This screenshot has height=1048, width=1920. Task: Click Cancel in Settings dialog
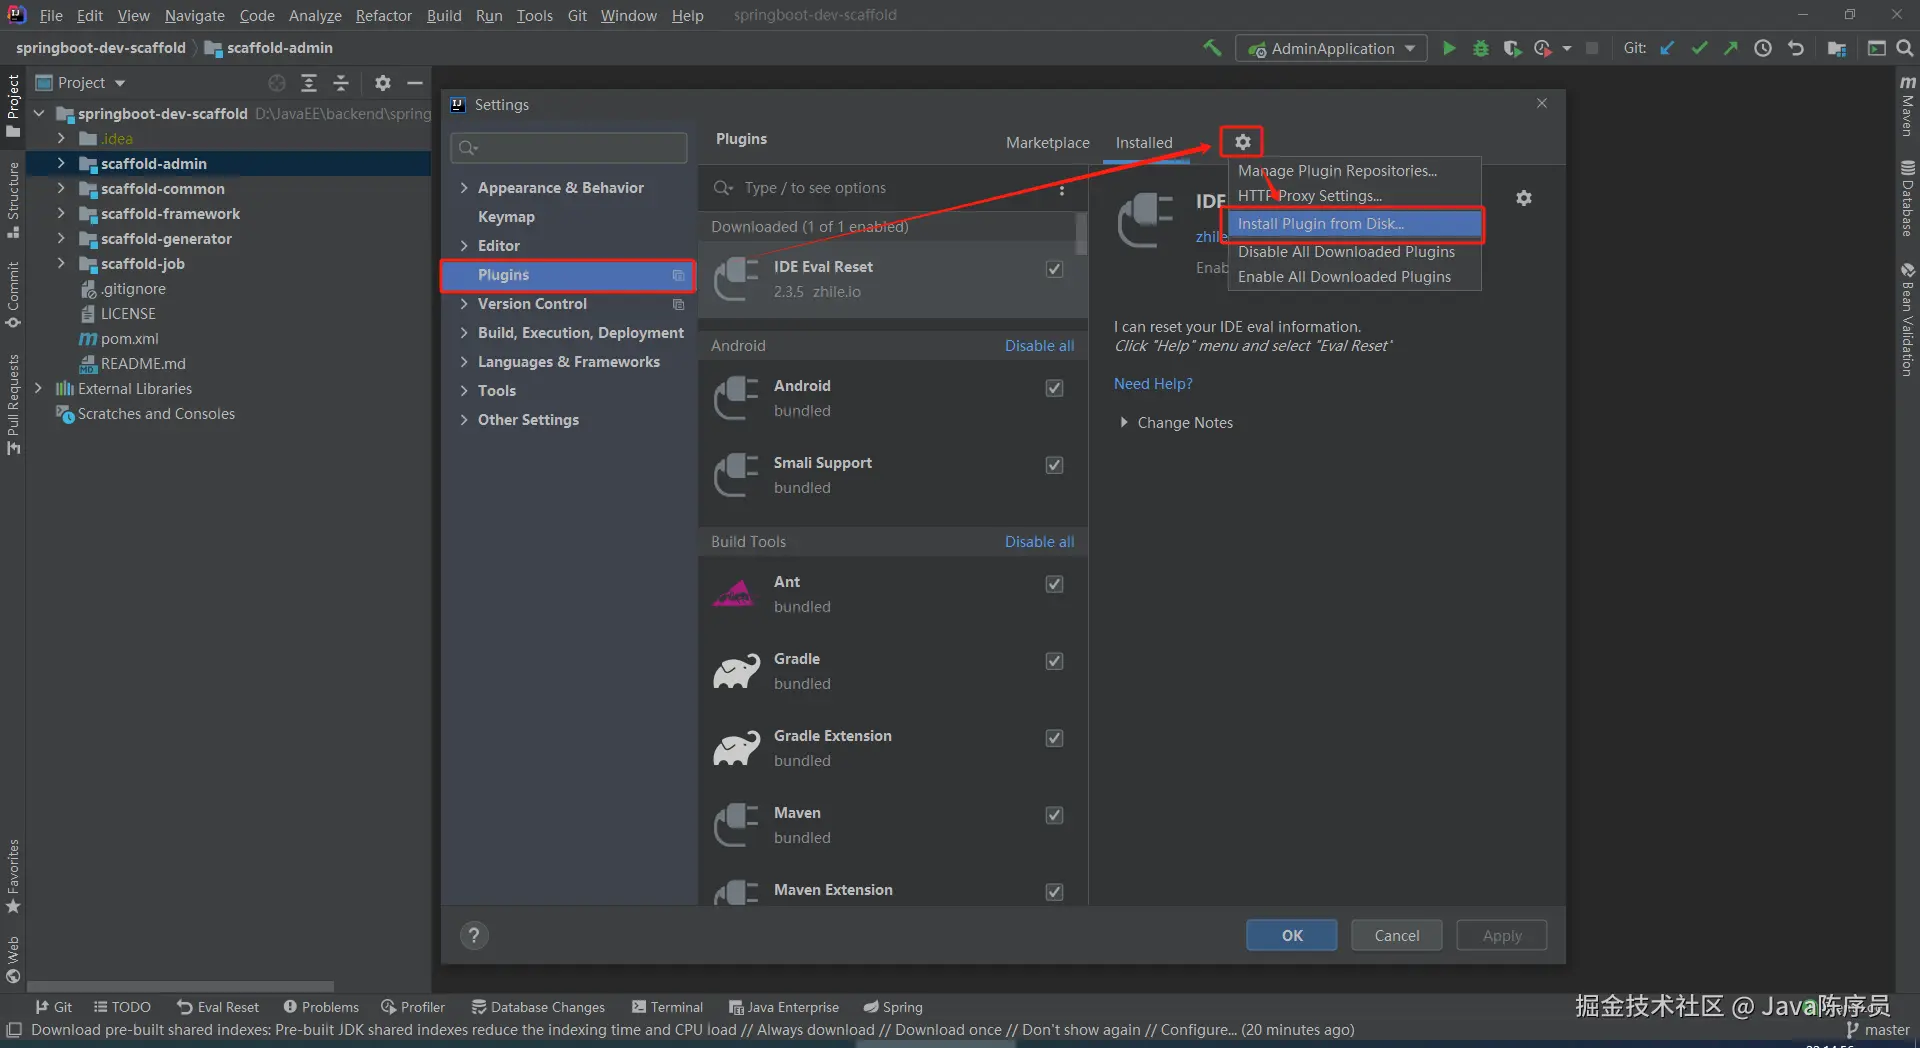[x=1396, y=935]
